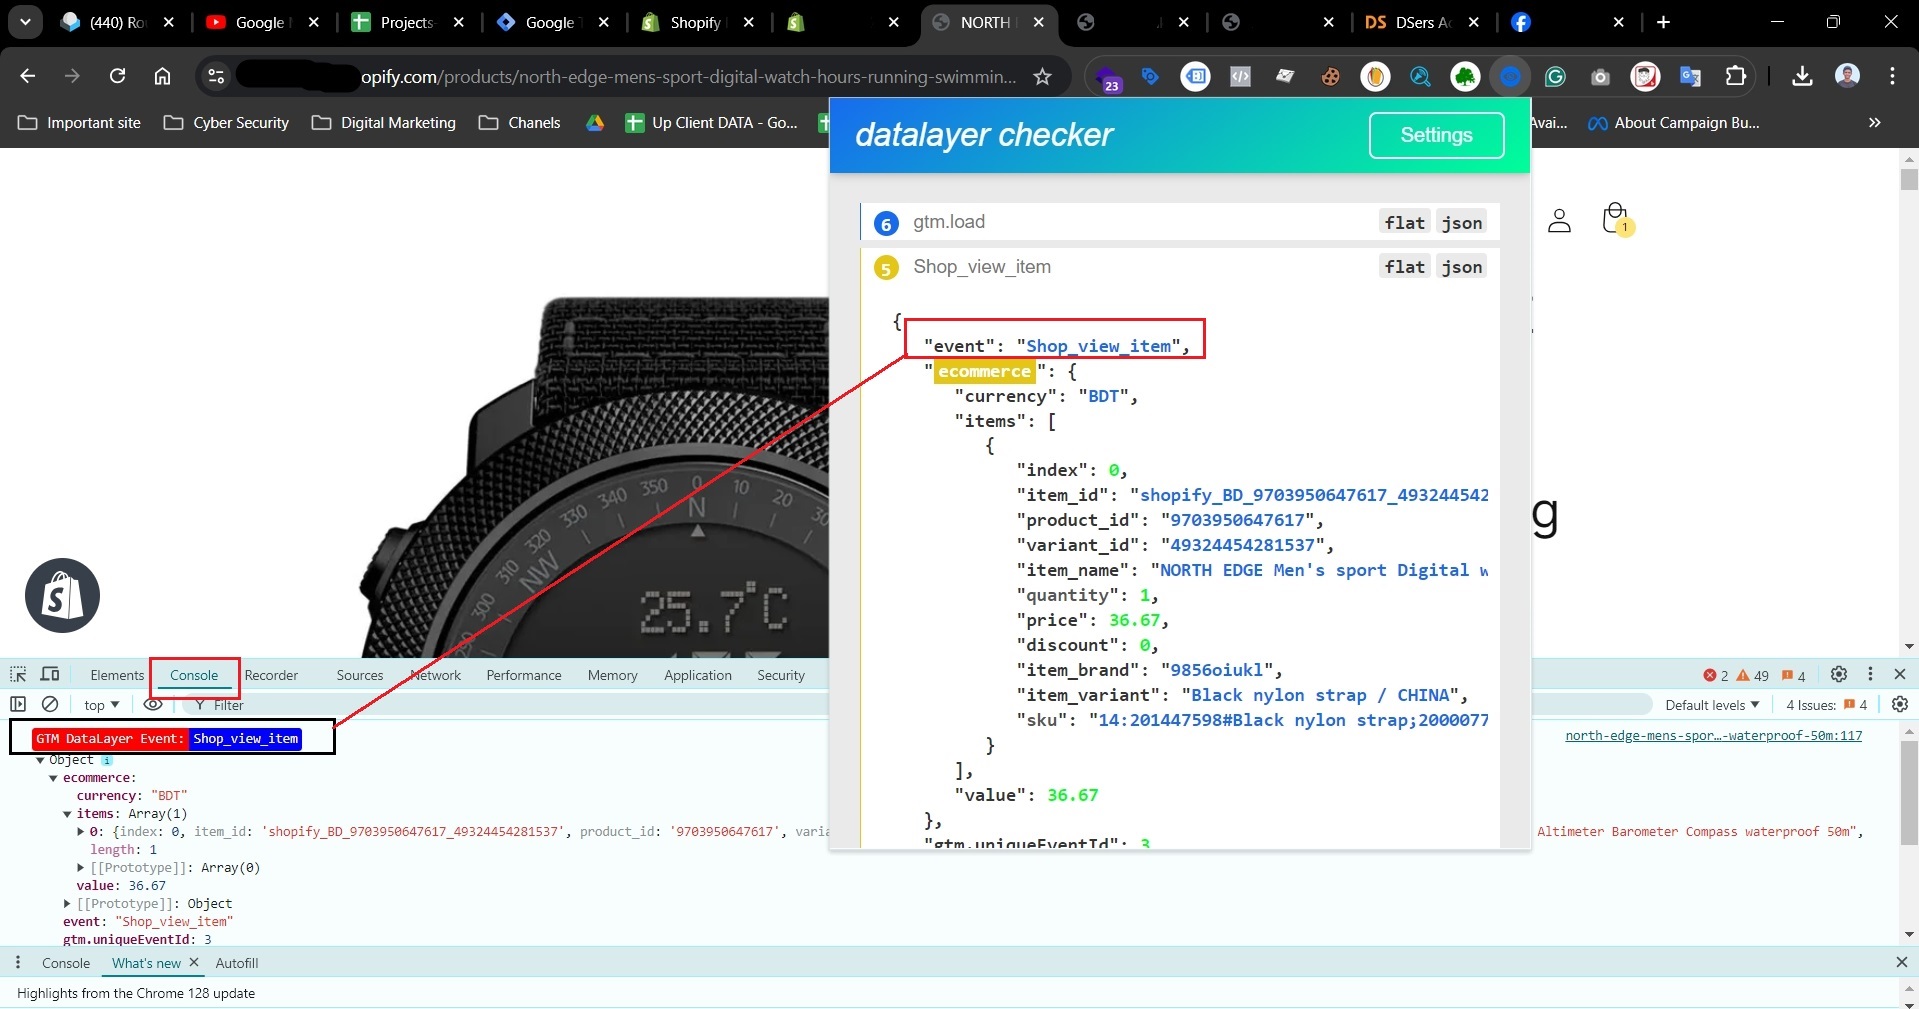The image size is (1919, 1009).
Task: Collapse the items Array(1) node
Action: 67,814
